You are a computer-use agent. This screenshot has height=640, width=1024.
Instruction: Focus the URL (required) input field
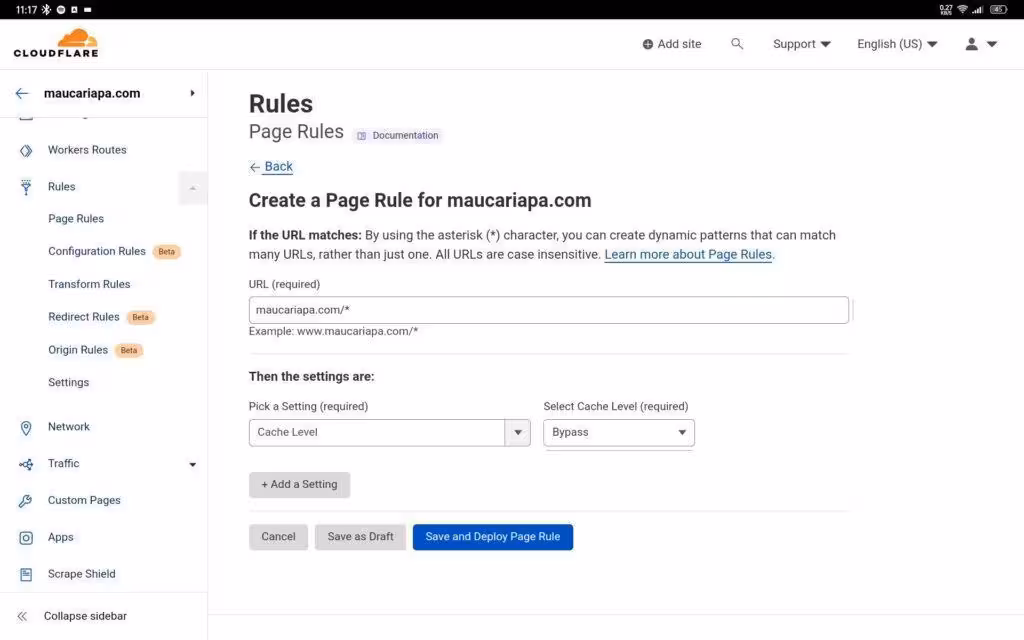(x=549, y=310)
